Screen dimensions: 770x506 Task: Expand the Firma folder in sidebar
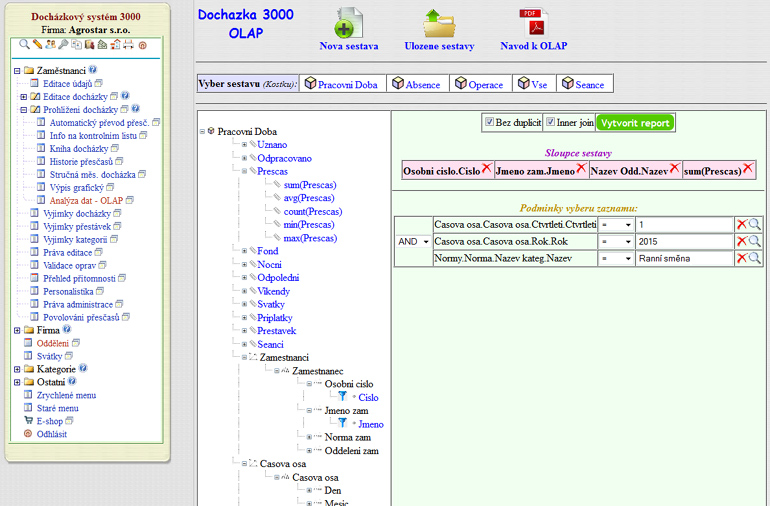click(17, 330)
